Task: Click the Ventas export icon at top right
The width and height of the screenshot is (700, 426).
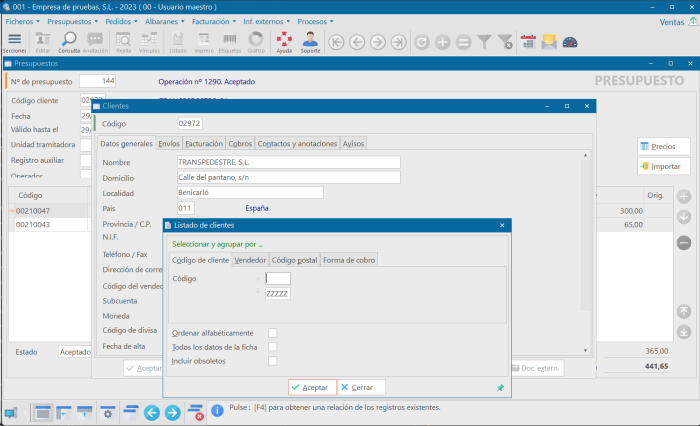Action: coord(693,21)
